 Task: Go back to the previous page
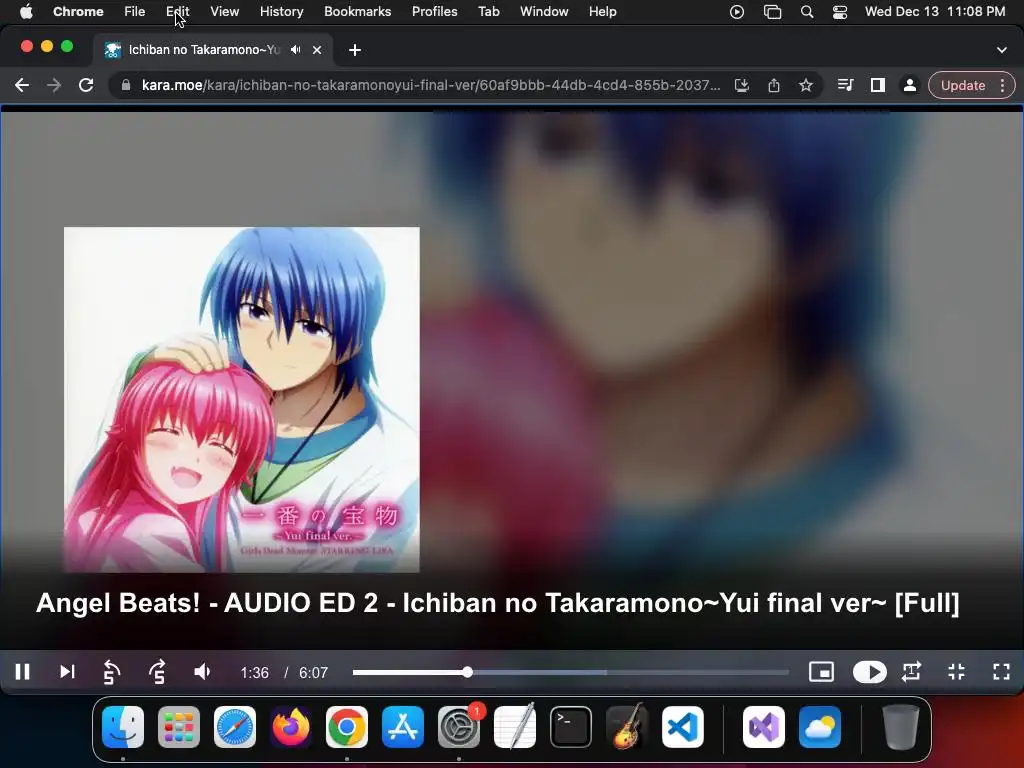pos(22,85)
